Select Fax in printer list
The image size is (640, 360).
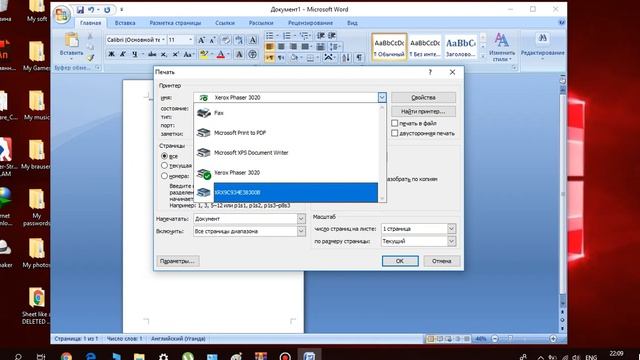286,113
